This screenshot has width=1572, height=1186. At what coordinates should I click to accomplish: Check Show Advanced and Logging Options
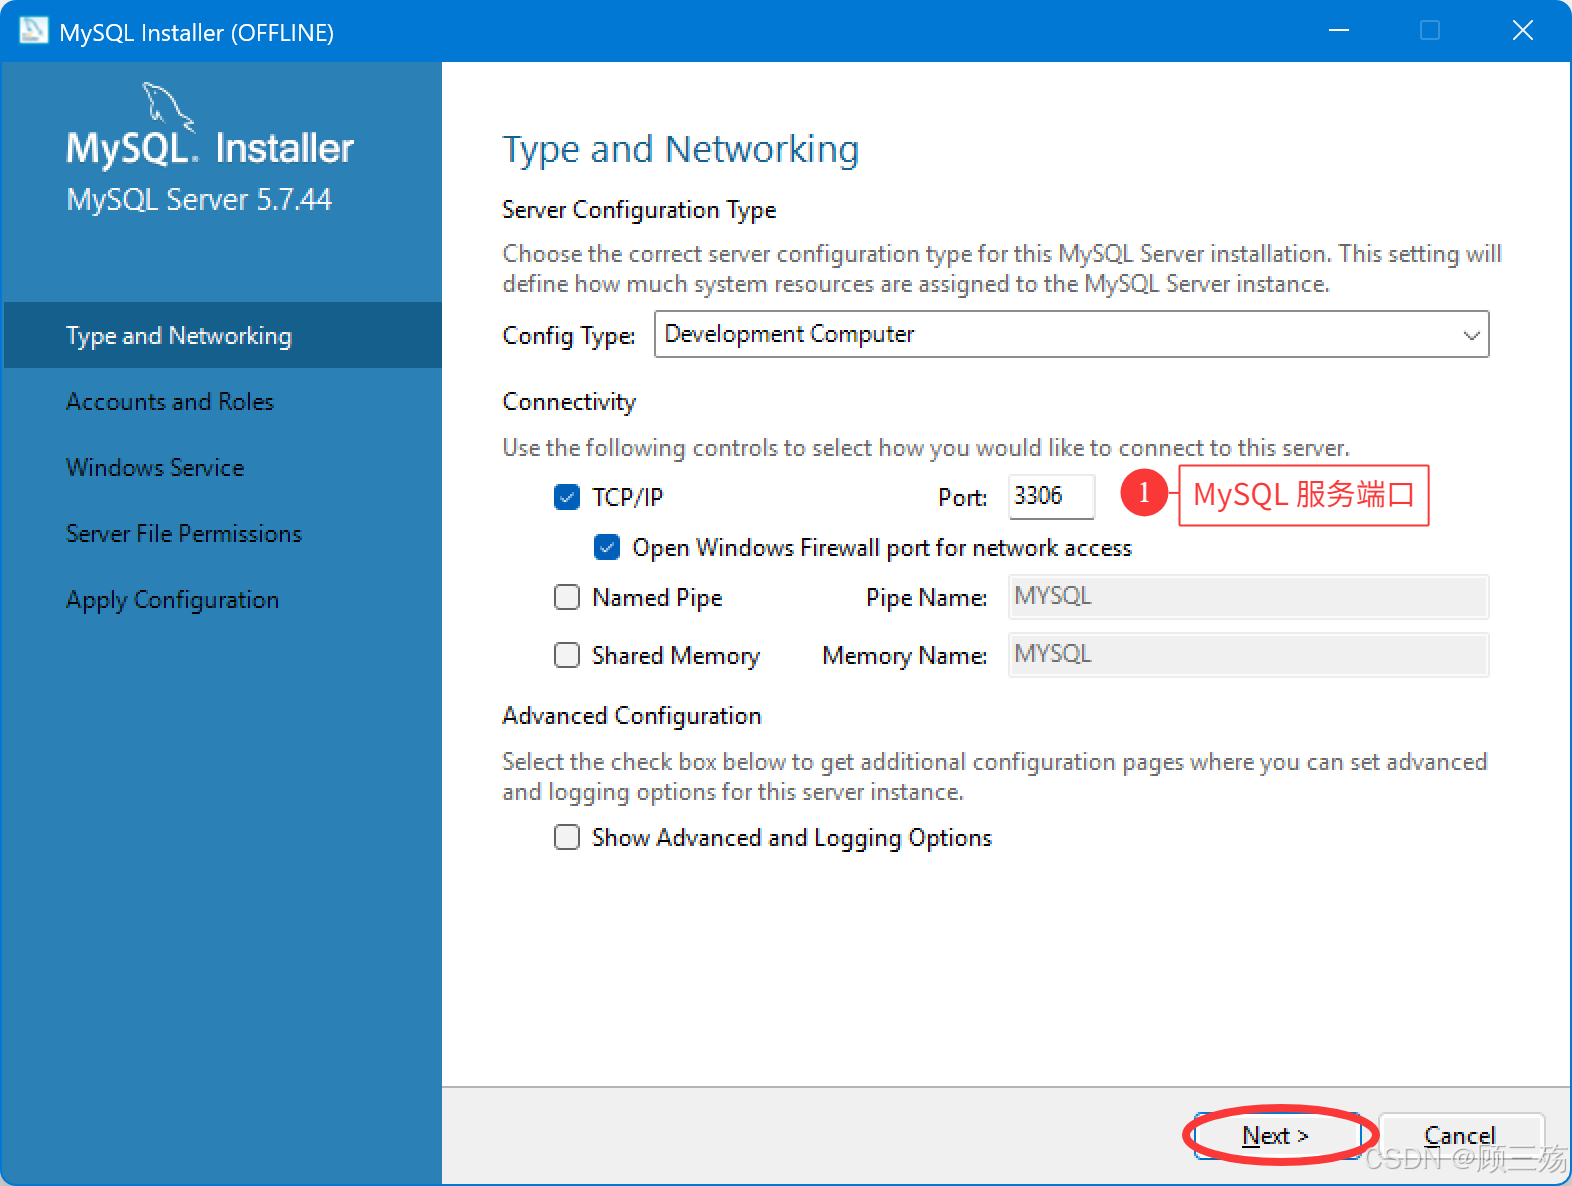pos(567,837)
